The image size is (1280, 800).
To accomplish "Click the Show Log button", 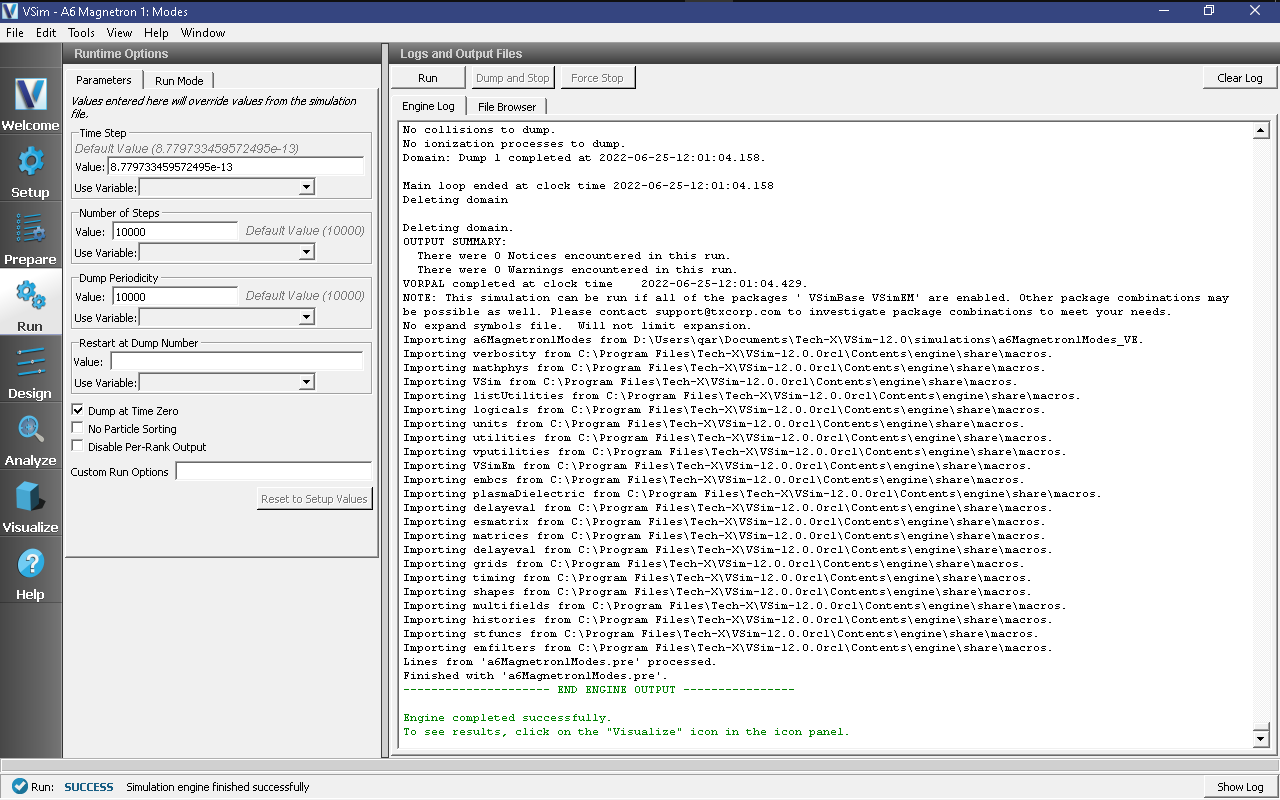I will pos(1240,787).
